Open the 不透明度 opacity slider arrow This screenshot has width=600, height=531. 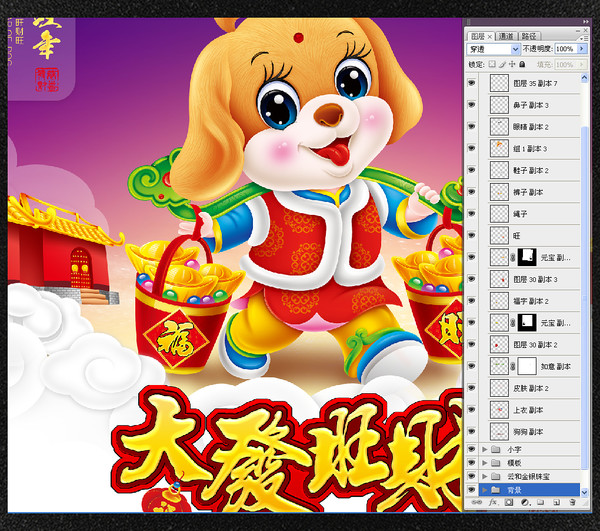(x=582, y=49)
